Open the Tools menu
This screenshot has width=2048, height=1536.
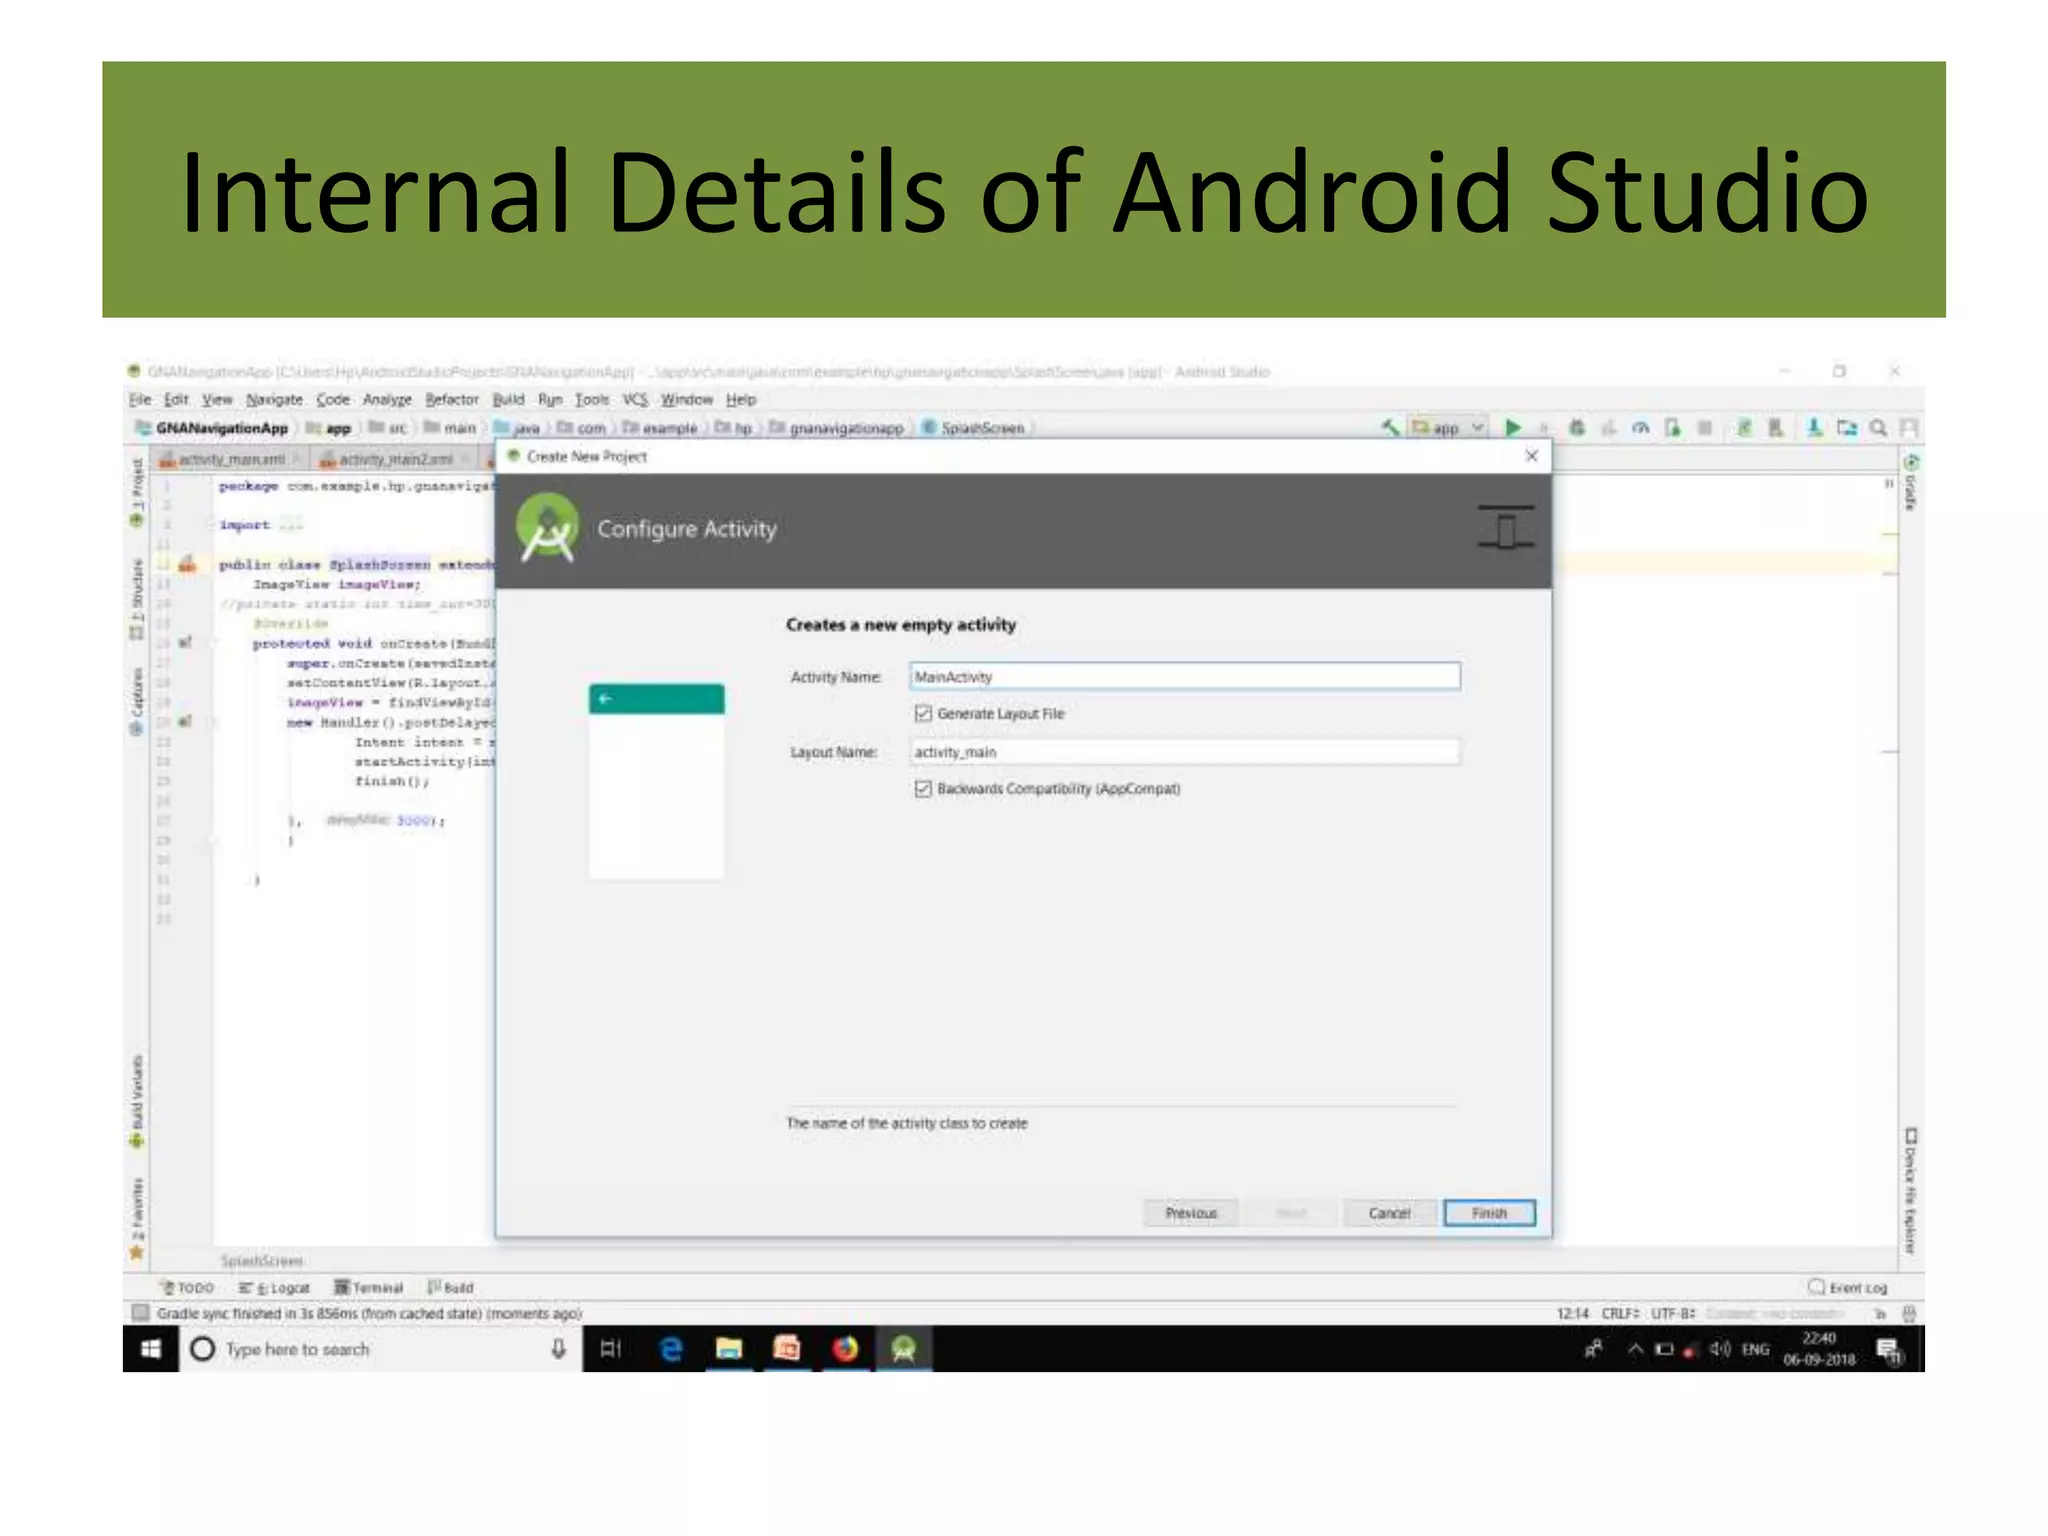592,399
